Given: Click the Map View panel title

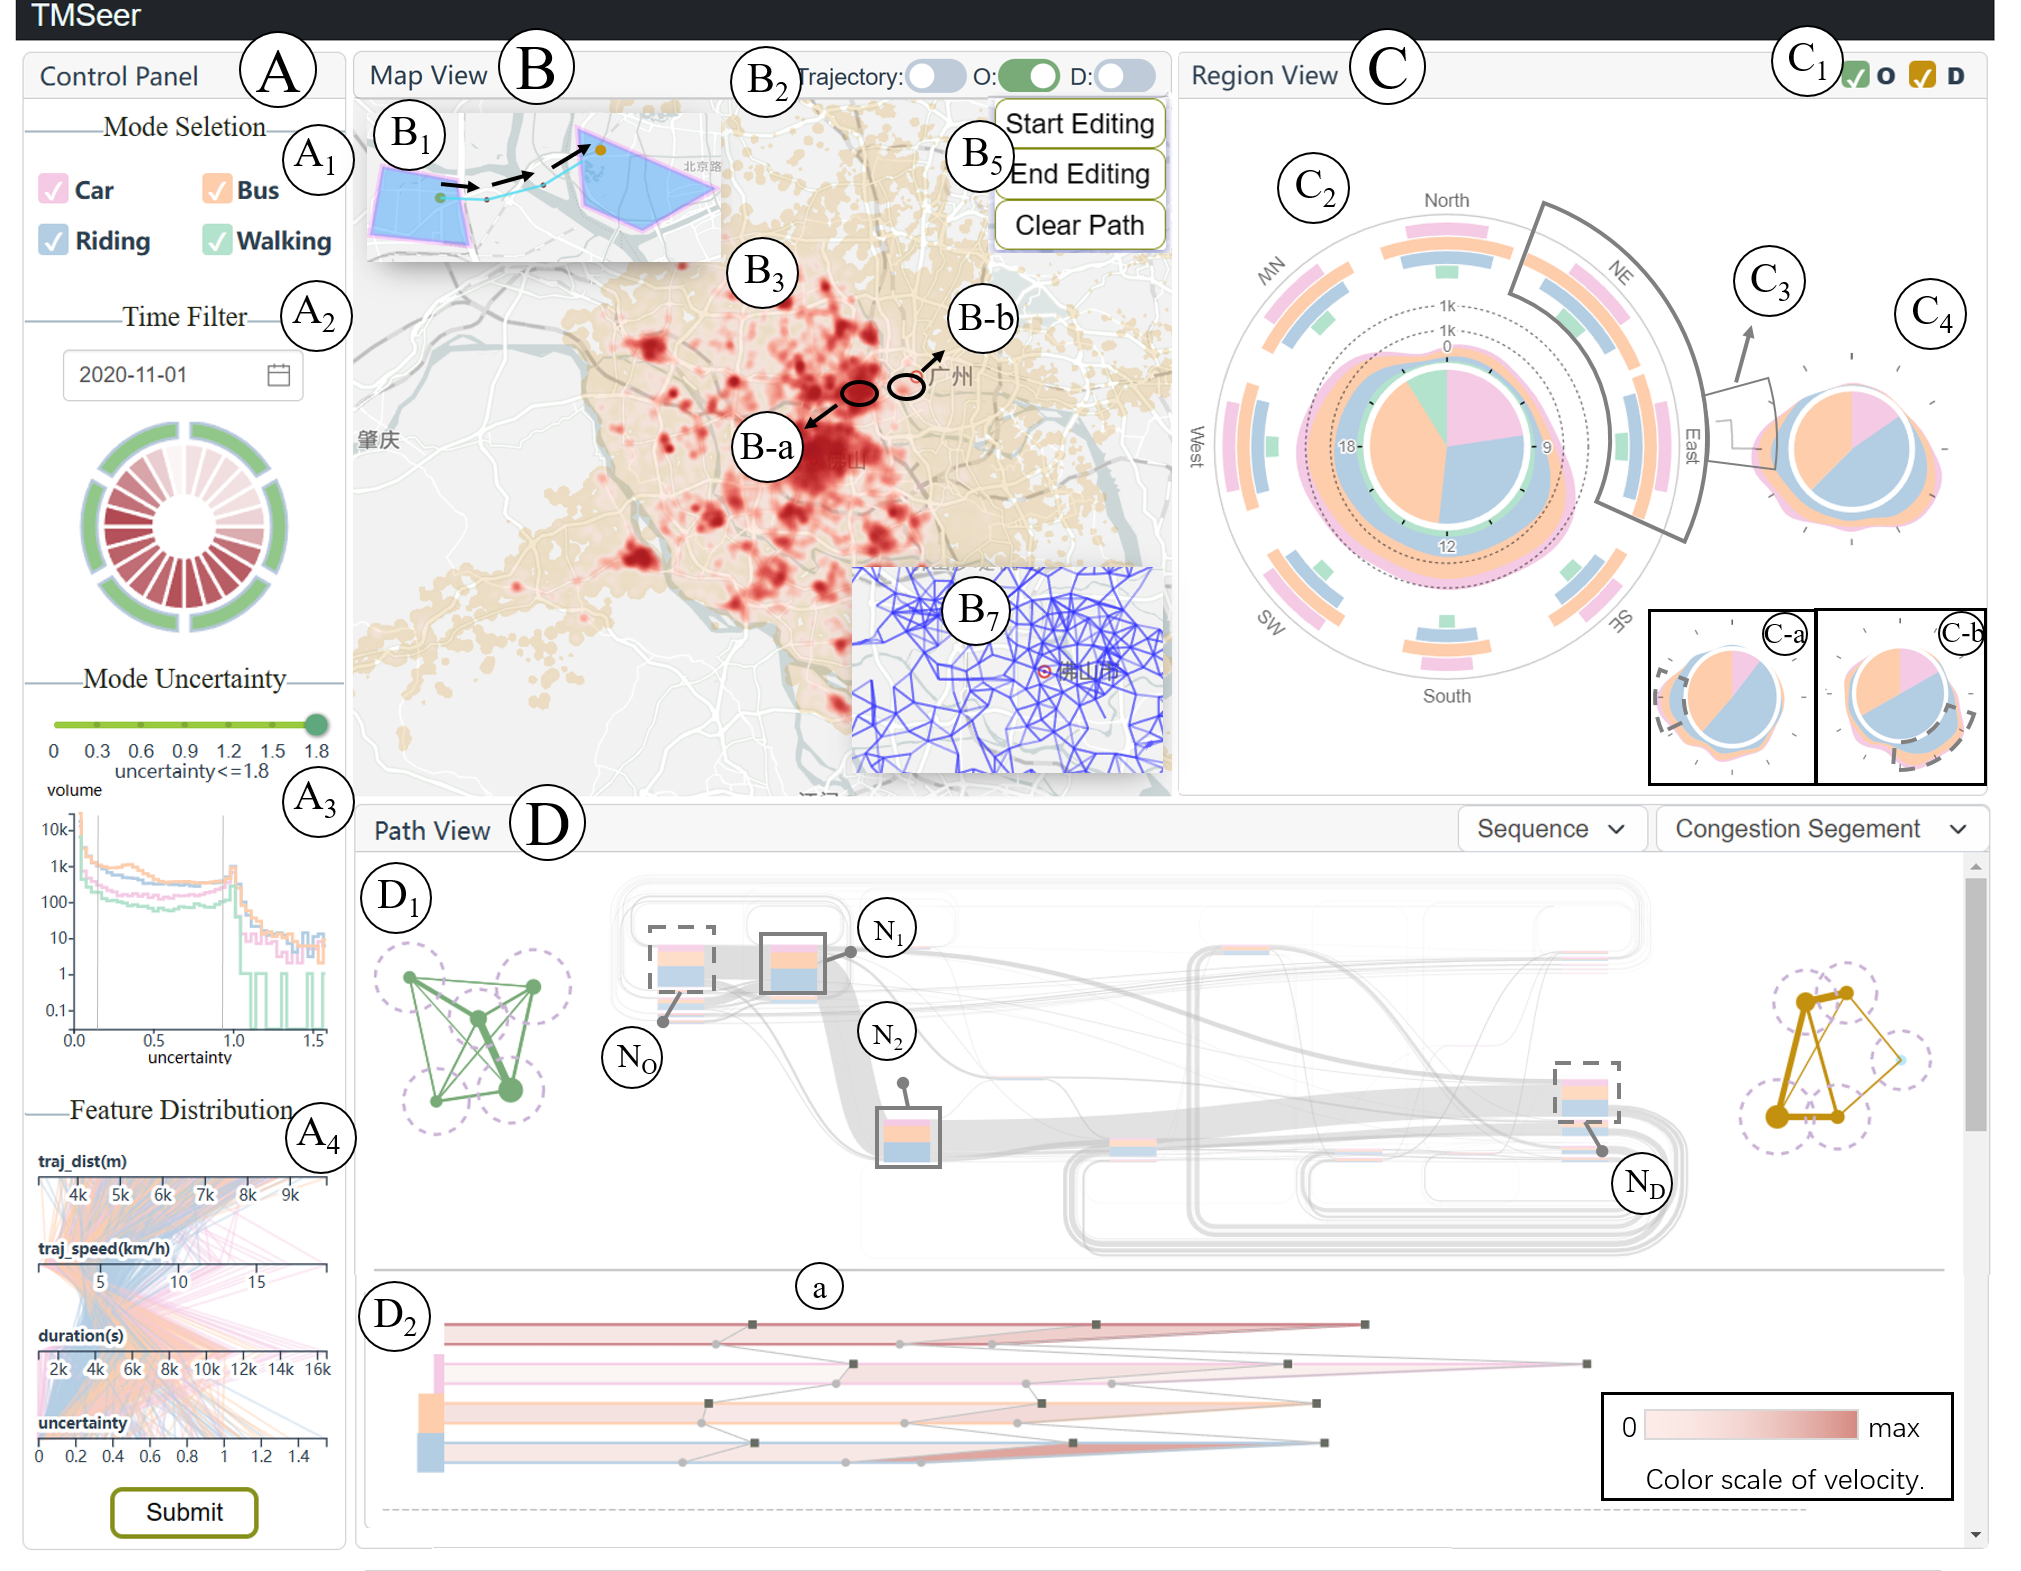Looking at the screenshot, I should [428, 75].
